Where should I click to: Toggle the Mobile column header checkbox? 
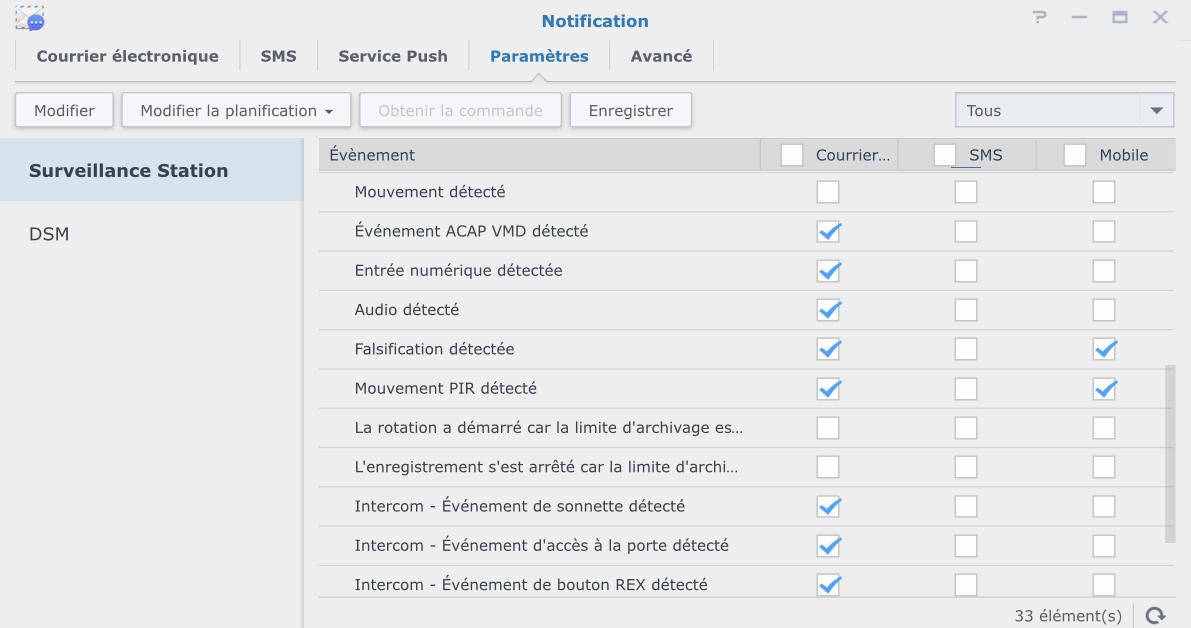pos(1075,155)
